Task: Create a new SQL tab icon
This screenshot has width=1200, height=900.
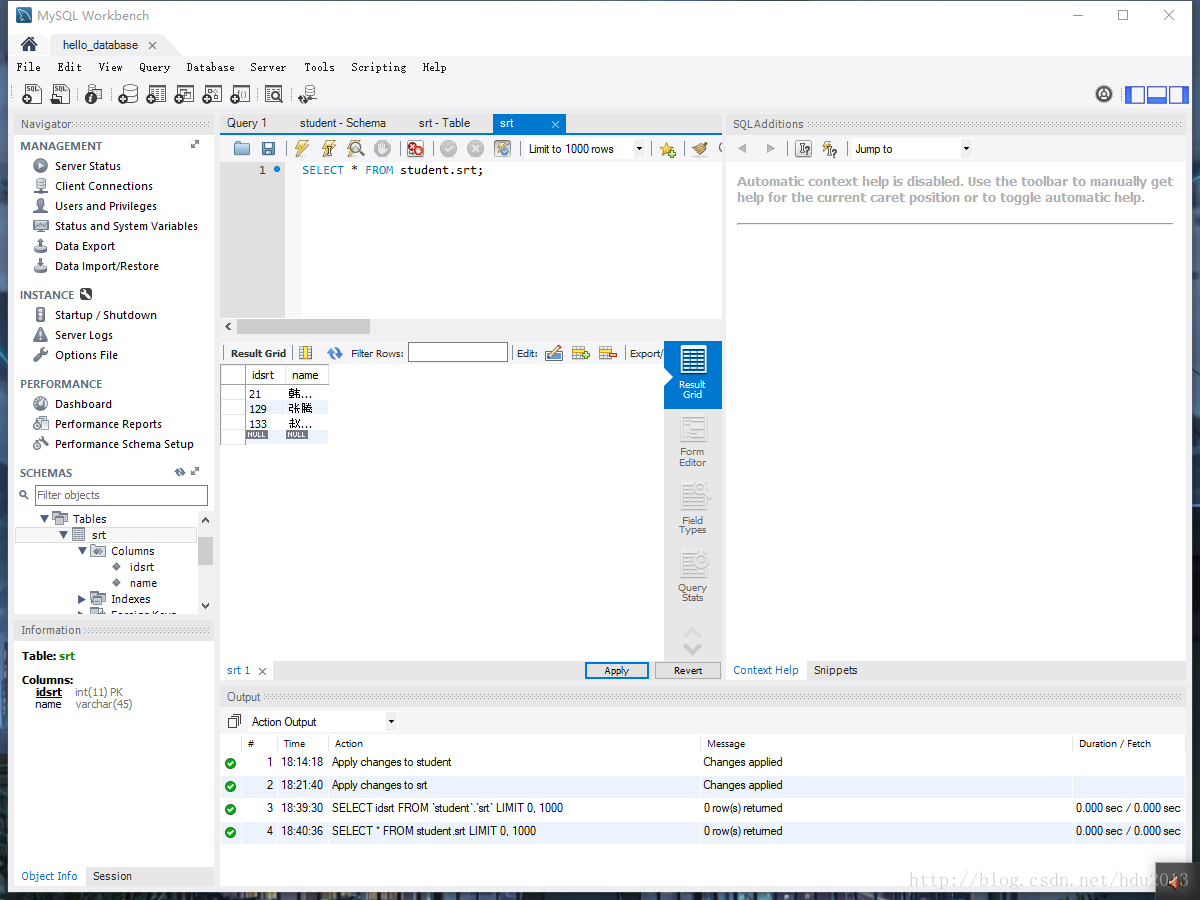Action: point(32,94)
